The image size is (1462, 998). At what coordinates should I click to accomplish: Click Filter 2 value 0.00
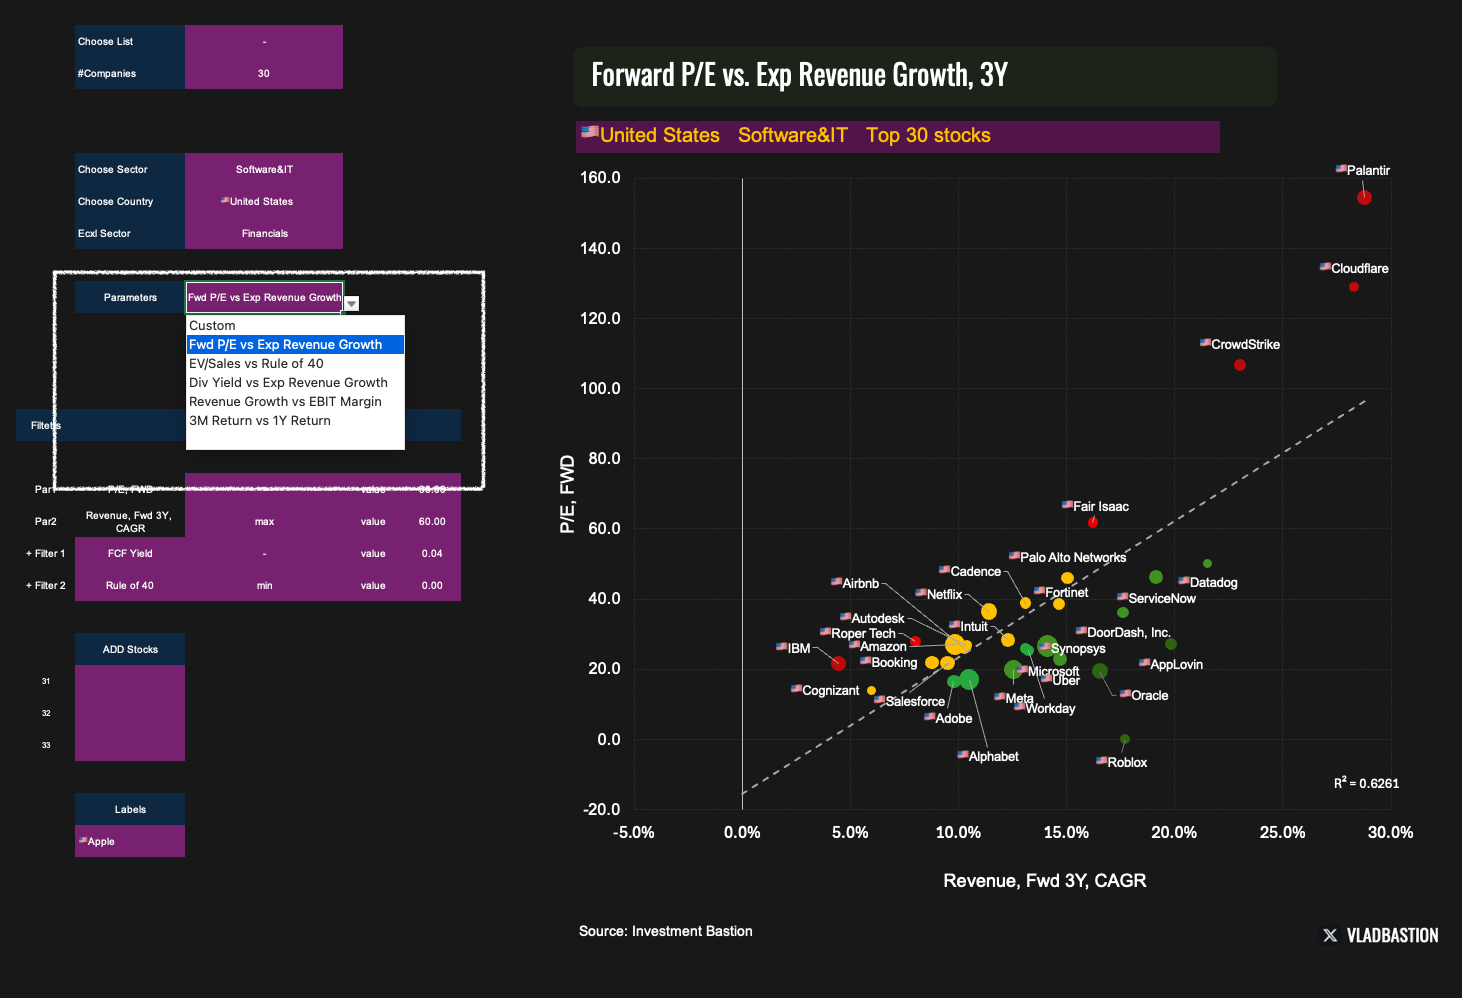tap(432, 585)
